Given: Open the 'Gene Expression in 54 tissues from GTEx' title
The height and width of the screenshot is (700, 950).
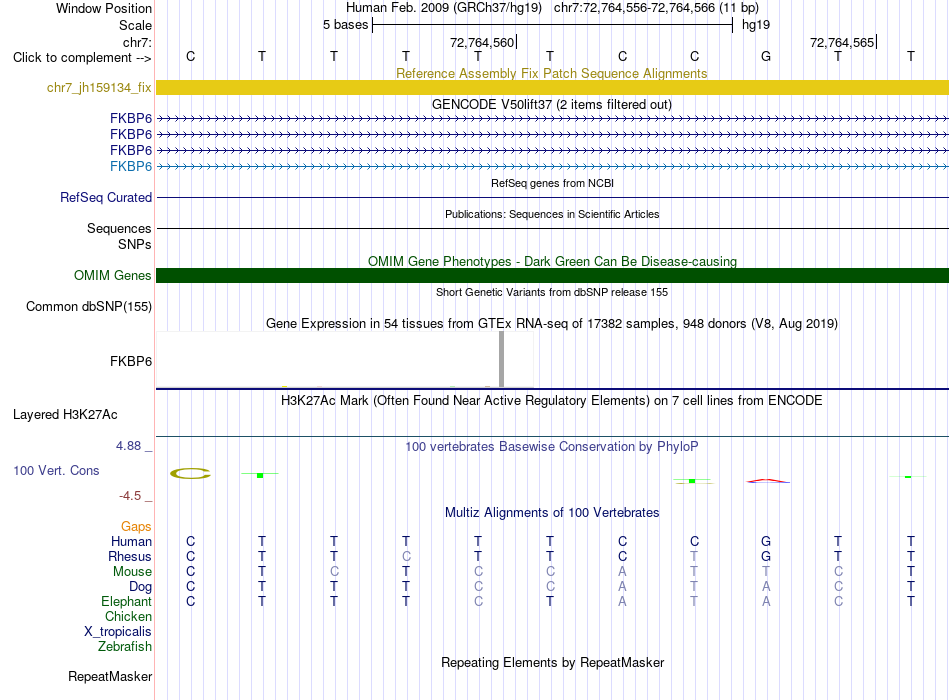Looking at the screenshot, I should (x=552, y=323).
